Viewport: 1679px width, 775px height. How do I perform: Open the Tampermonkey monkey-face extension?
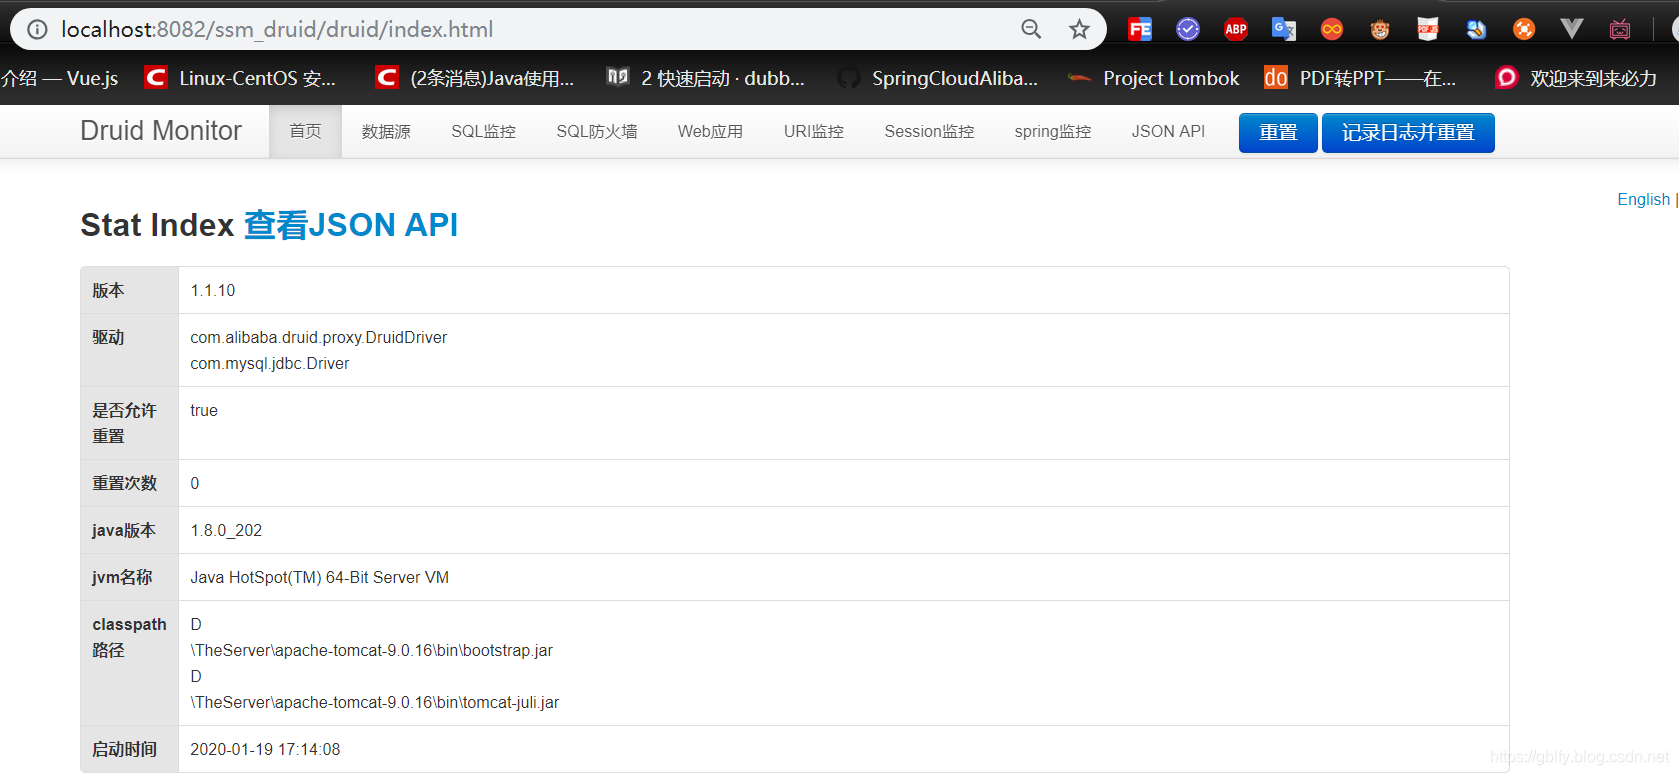coord(1380,29)
